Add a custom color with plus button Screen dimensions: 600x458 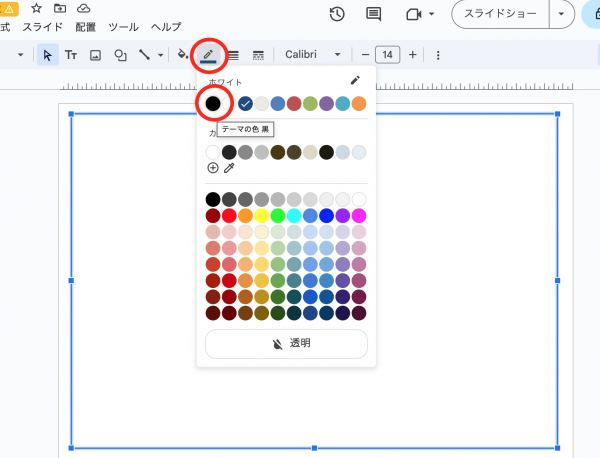click(x=213, y=168)
